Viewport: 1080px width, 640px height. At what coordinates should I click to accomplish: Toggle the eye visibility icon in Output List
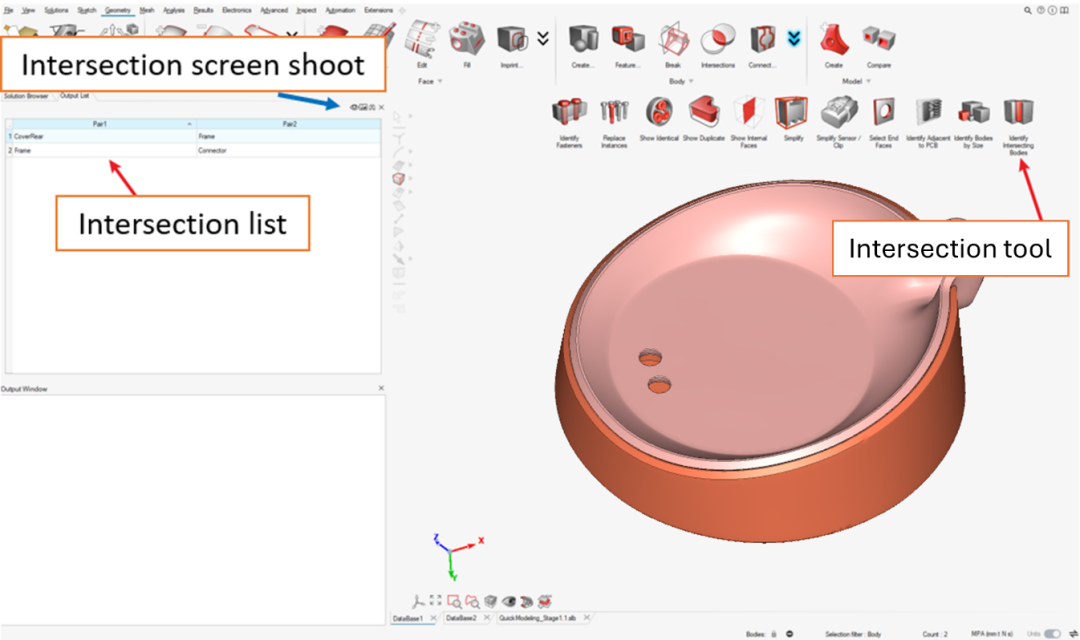coord(354,107)
